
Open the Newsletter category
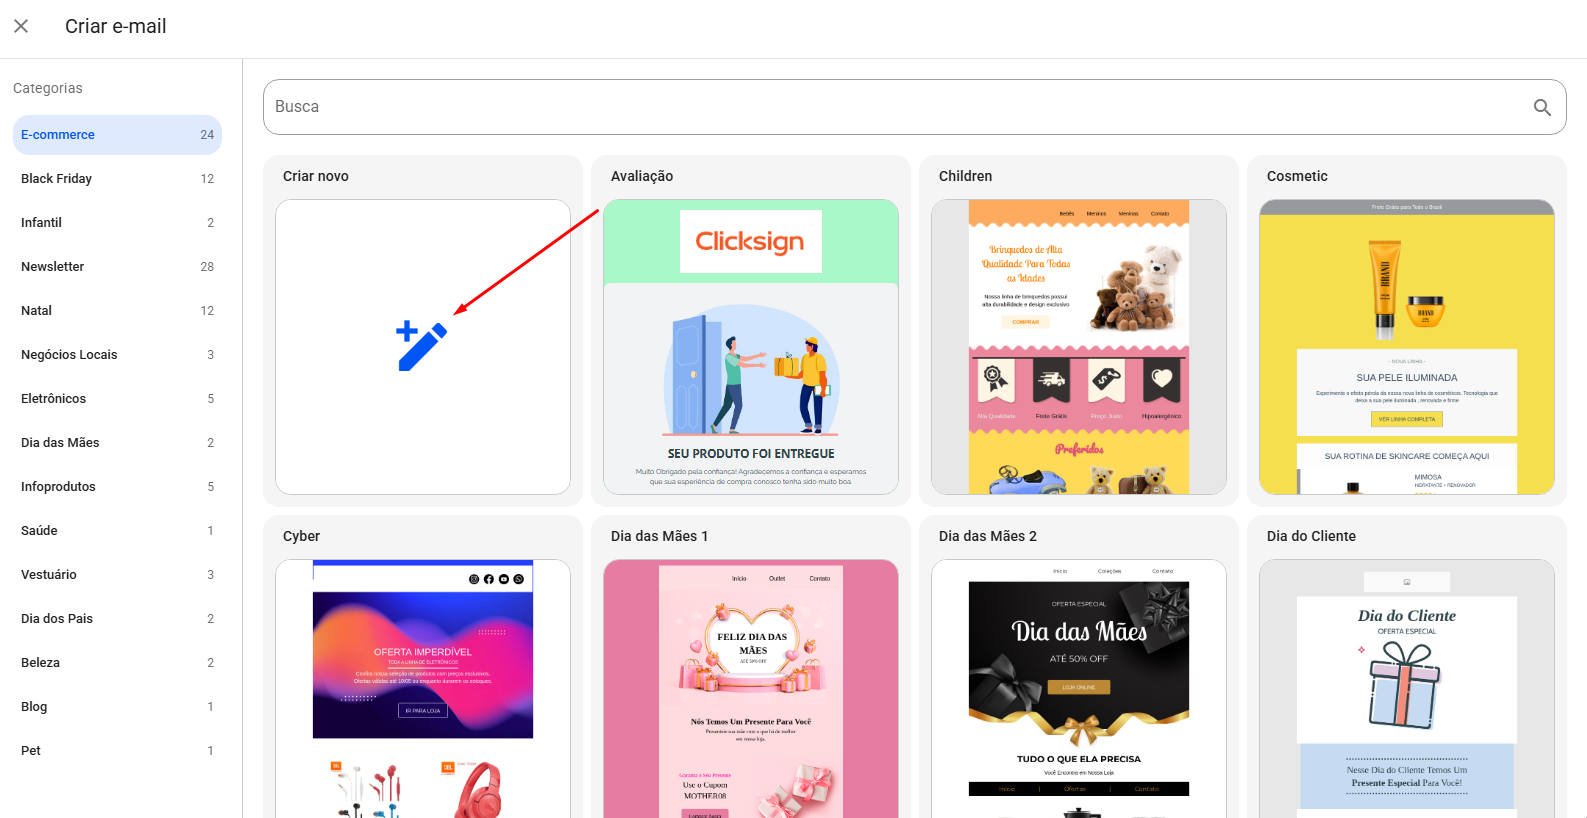[117, 267]
